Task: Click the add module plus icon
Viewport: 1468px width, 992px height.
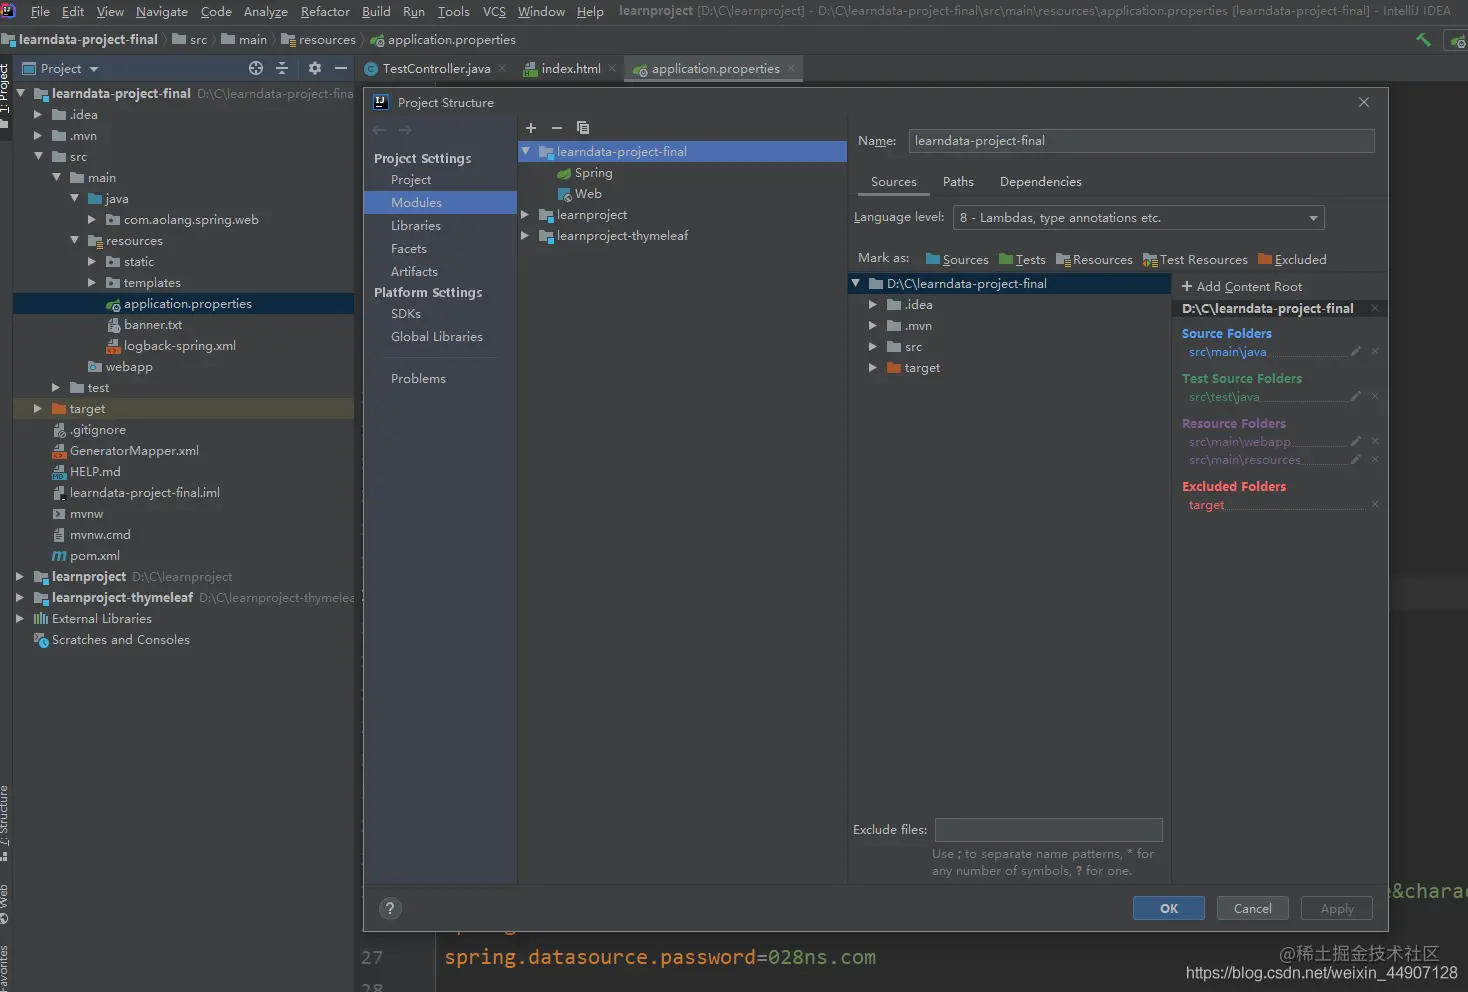Action: click(x=531, y=128)
